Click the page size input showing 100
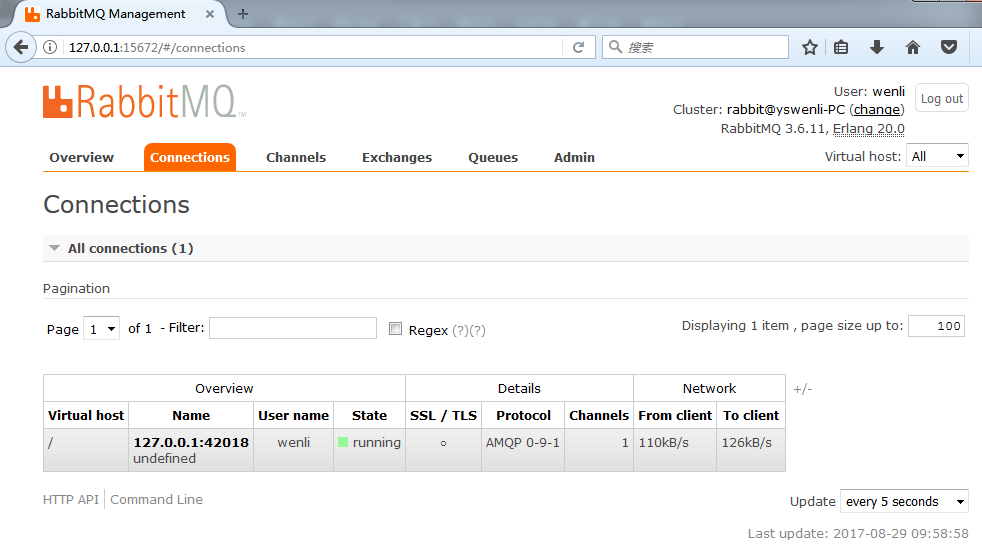The height and width of the screenshot is (553, 982). pos(936,326)
